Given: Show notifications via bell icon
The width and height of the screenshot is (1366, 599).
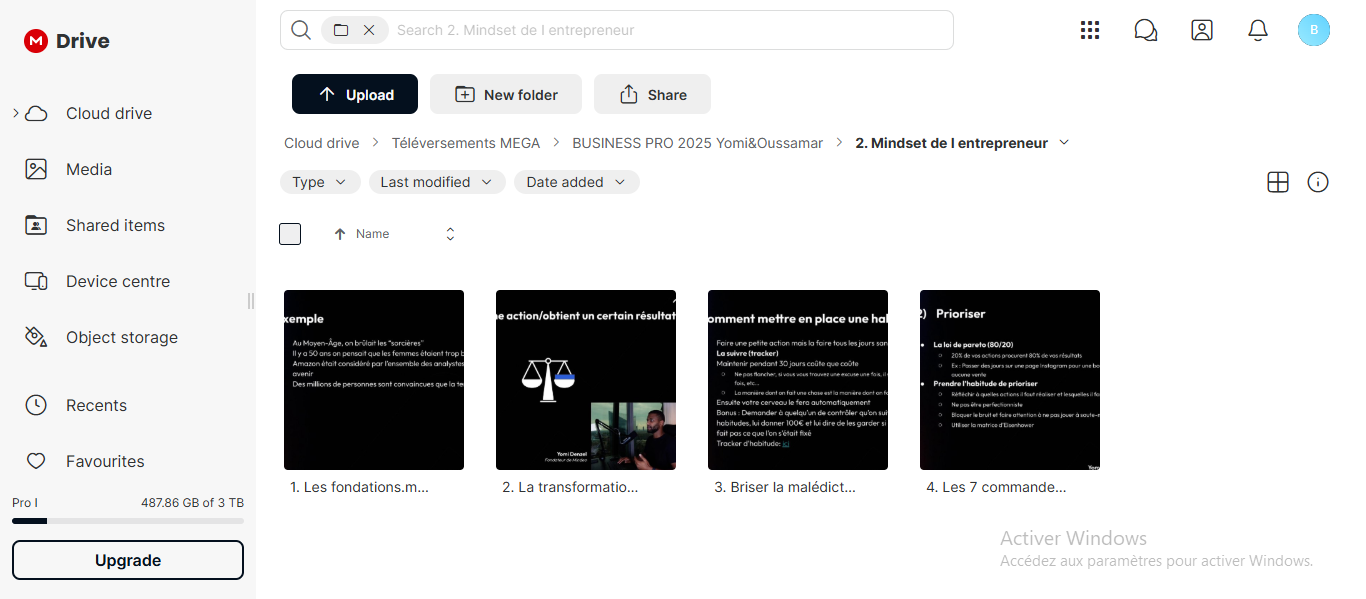Looking at the screenshot, I should (x=1258, y=30).
